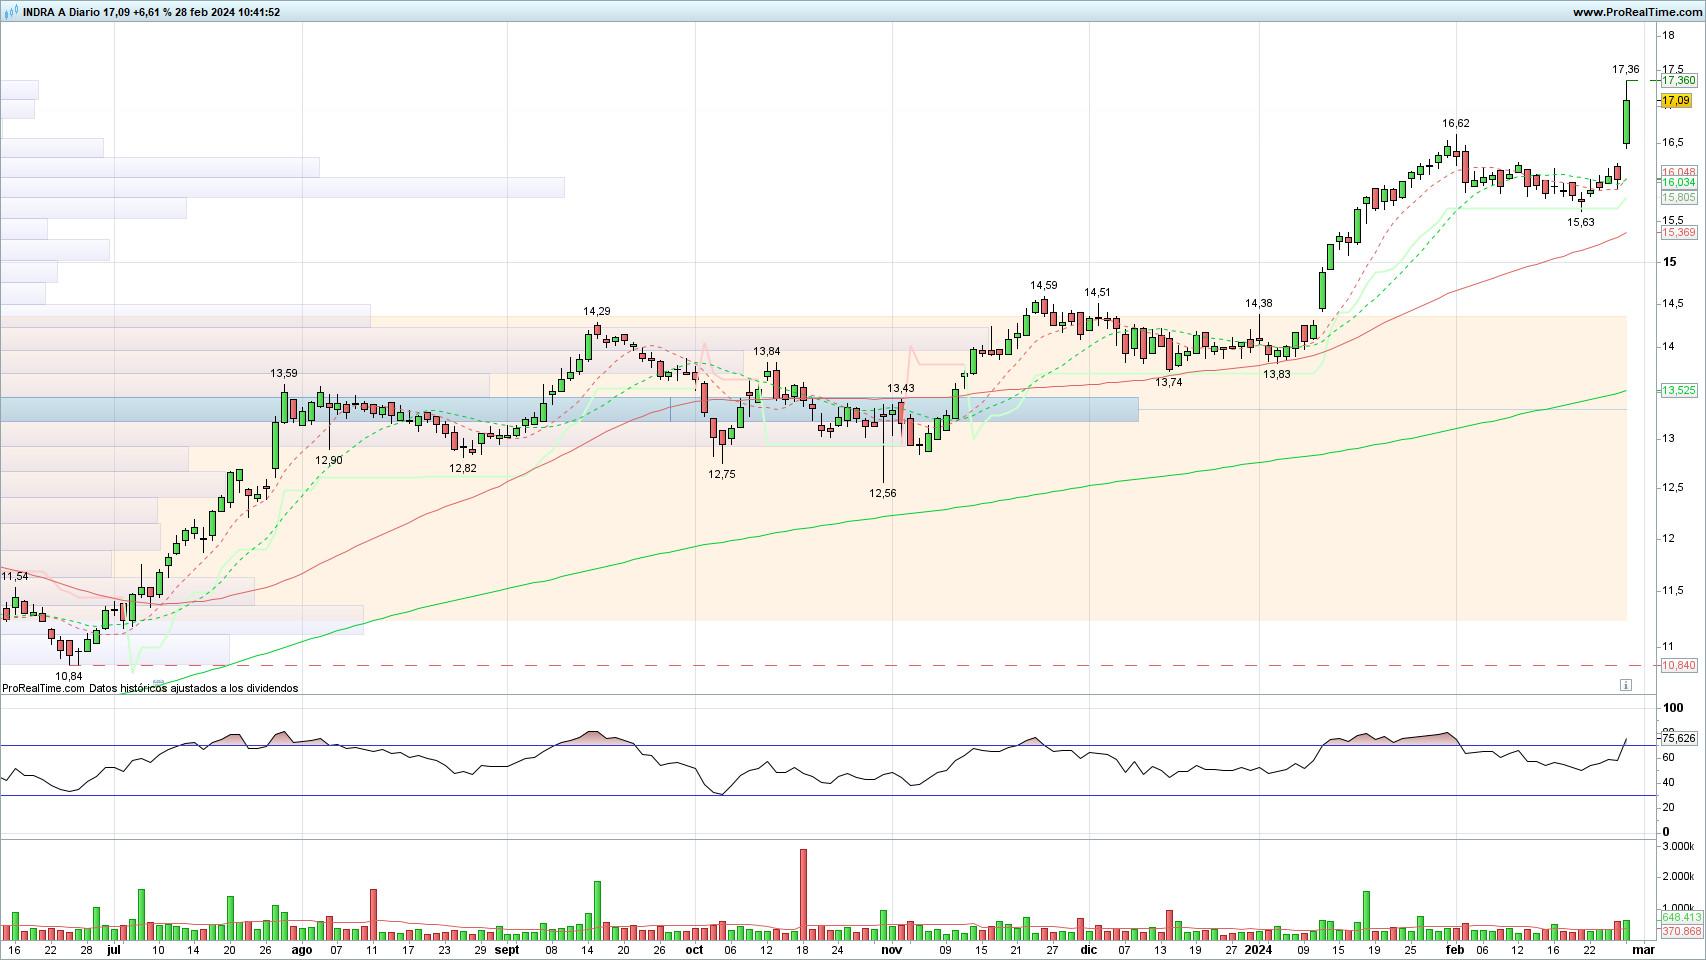1706x960 pixels.
Task: Click the 15,63 low annotation
Action: pyautogui.click(x=1581, y=222)
